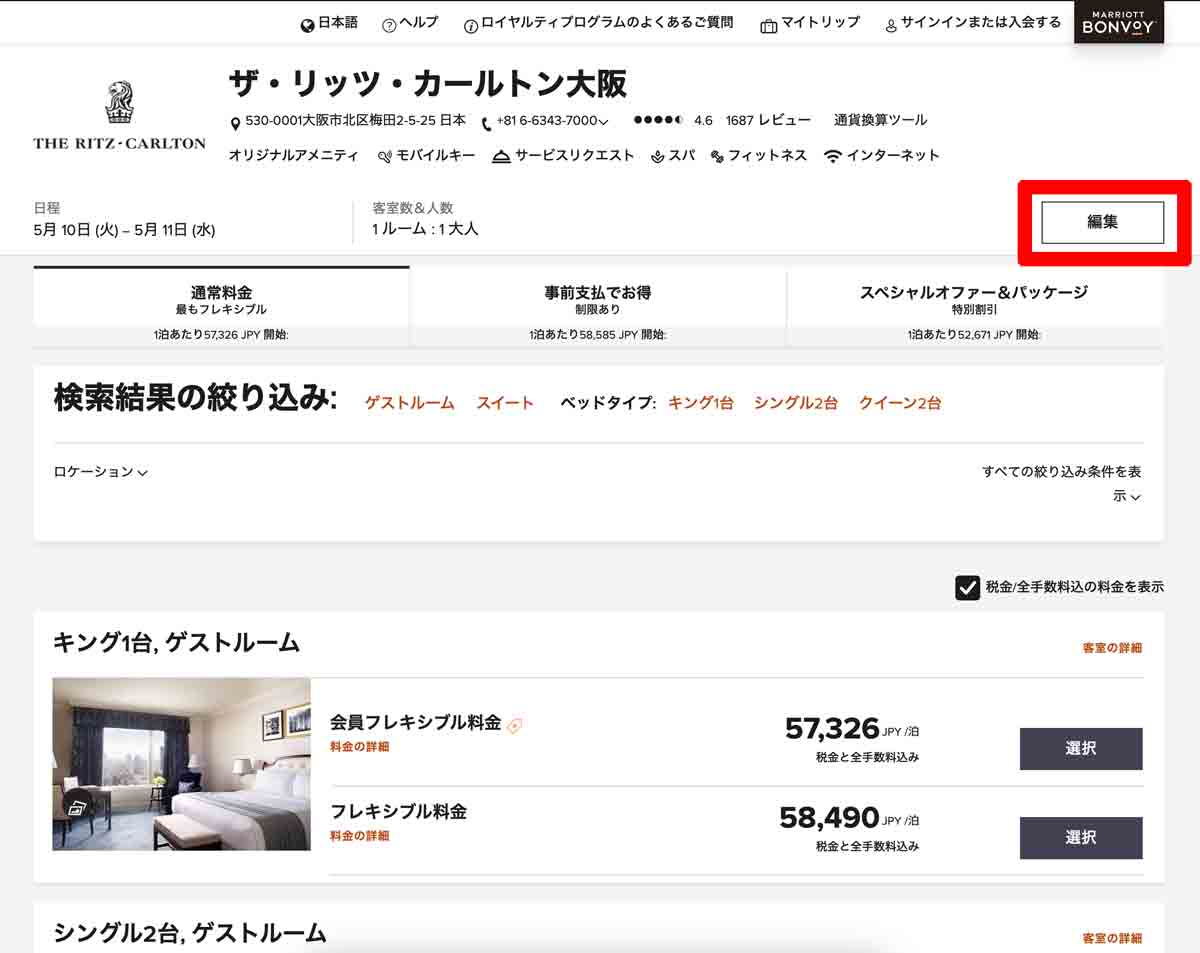This screenshot has height=953, width=1200.
Task: Click the hotel address text
Action: [x=355, y=121]
